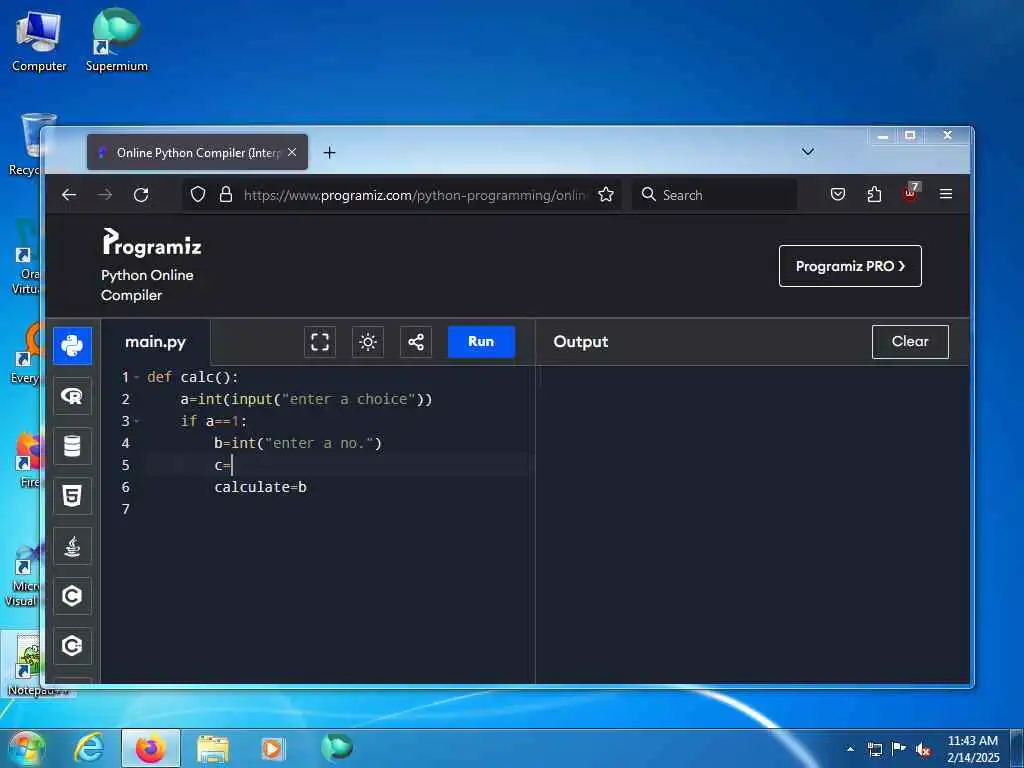
Task: Open Windows Start menu
Action: [x=26, y=748]
